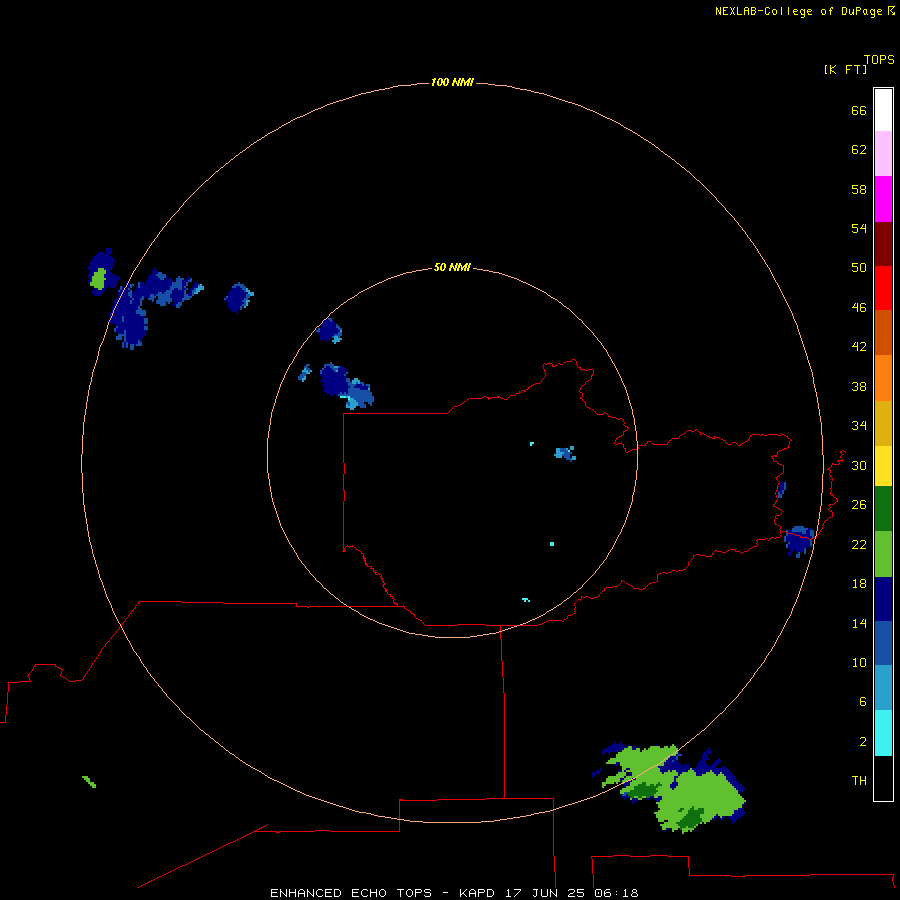Pick the dark orange legend swatch
The height and width of the screenshot is (900, 900).
click(883, 332)
